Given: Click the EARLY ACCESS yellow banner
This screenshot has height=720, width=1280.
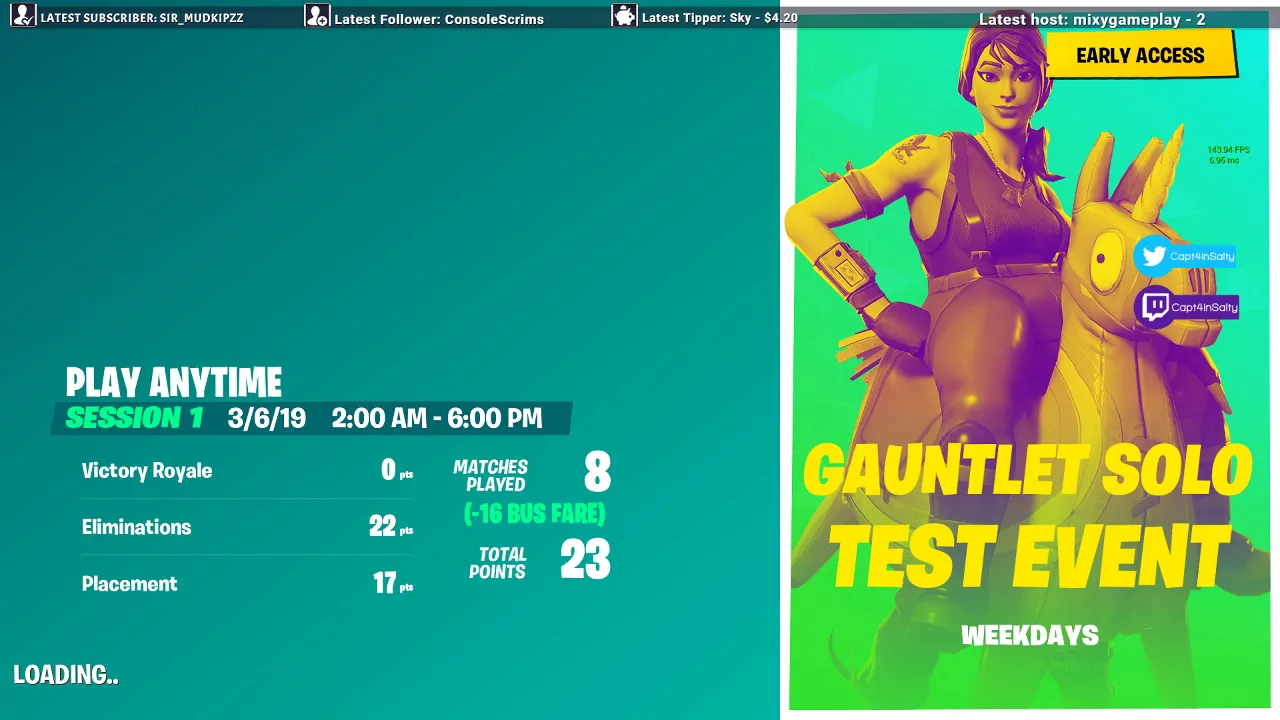Looking at the screenshot, I should pos(1141,55).
